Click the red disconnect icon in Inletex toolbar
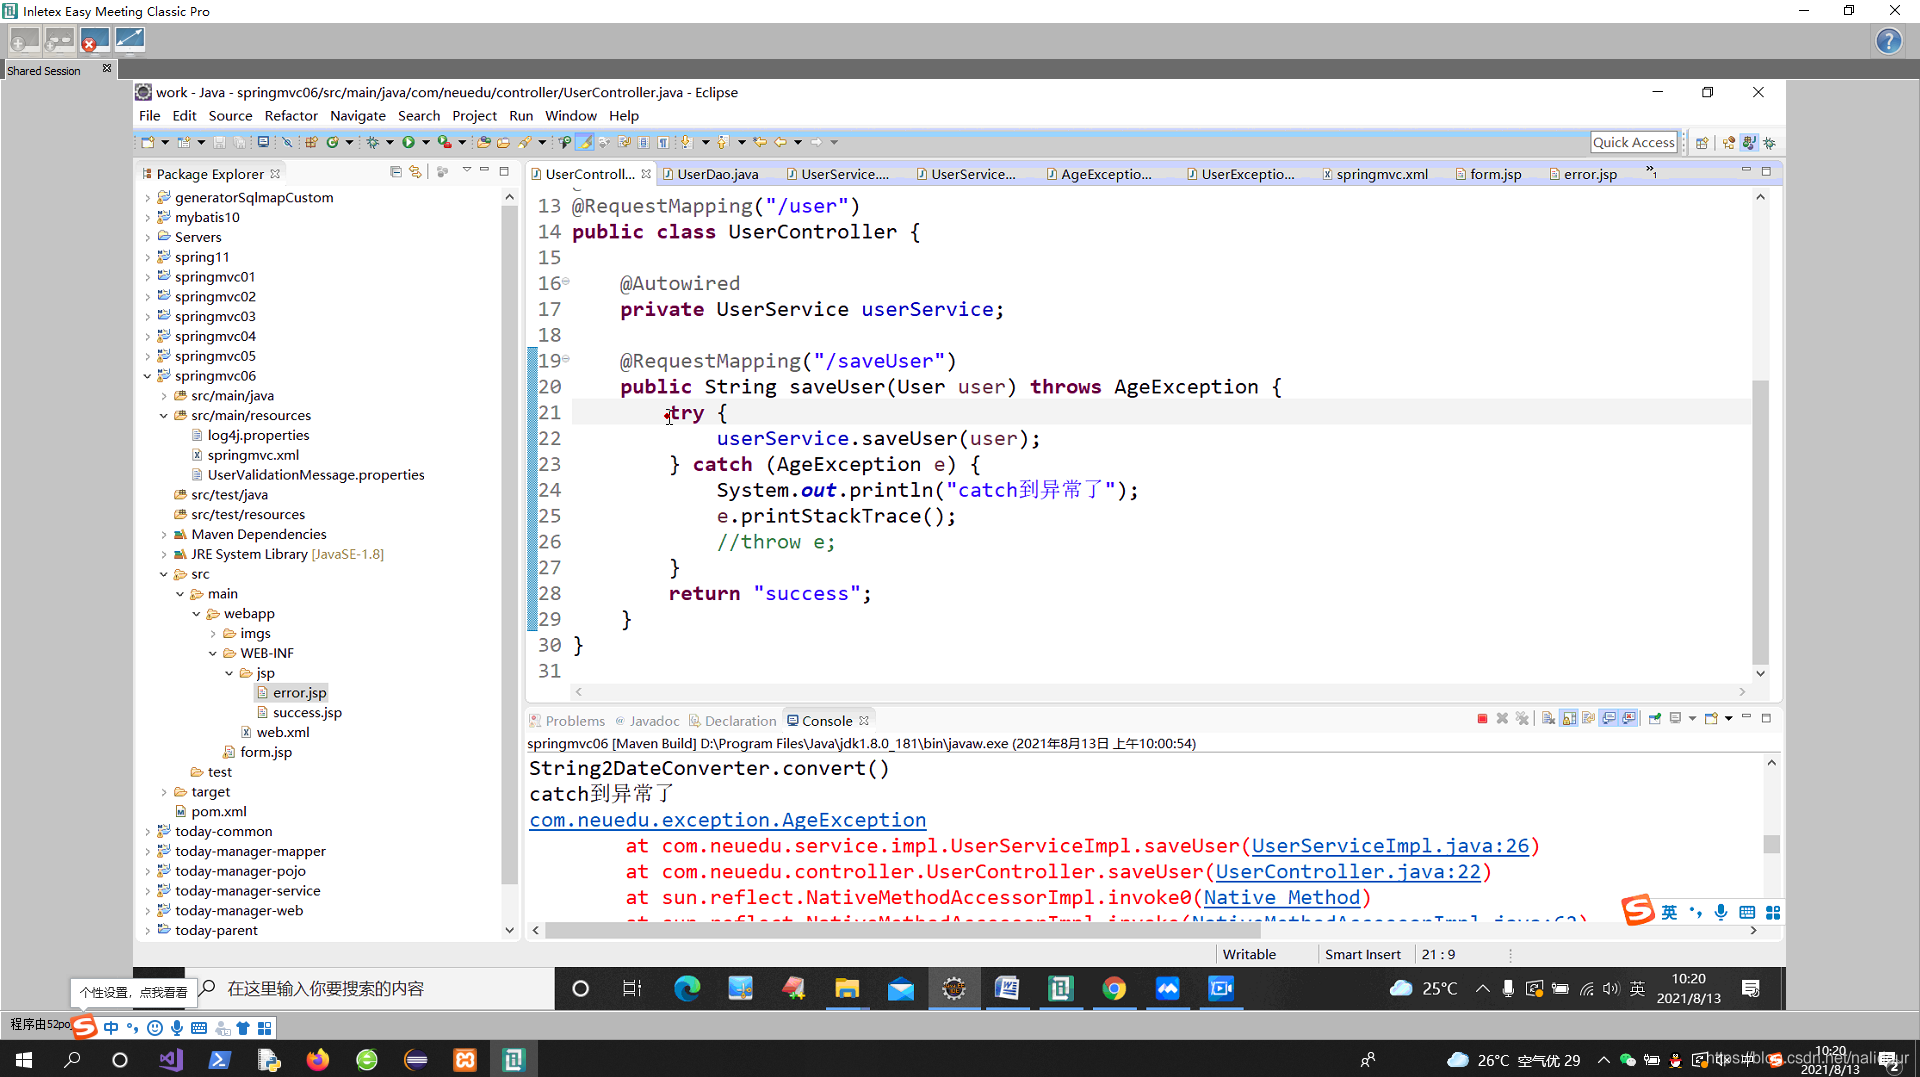 (x=94, y=41)
